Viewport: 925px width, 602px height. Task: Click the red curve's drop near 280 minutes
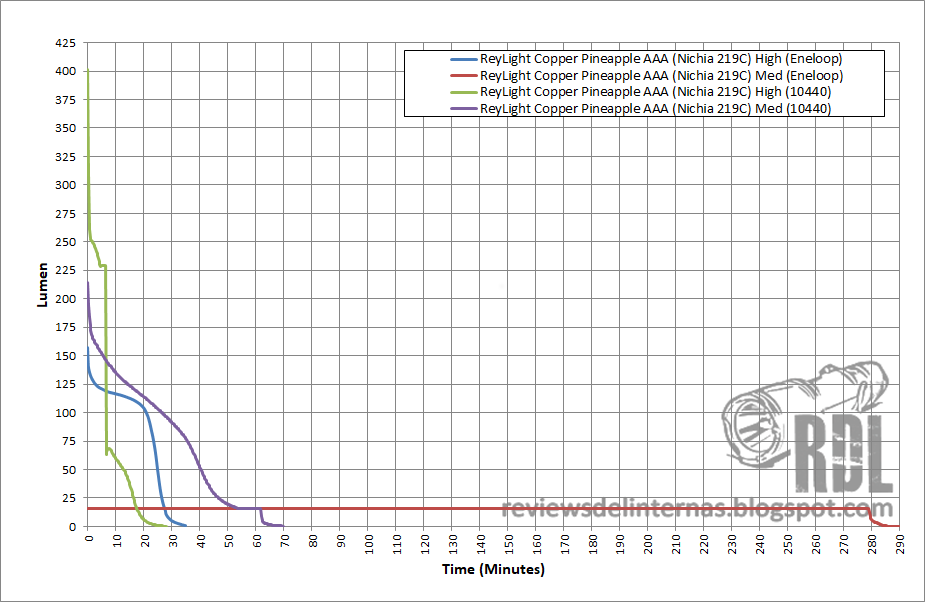pos(871,515)
